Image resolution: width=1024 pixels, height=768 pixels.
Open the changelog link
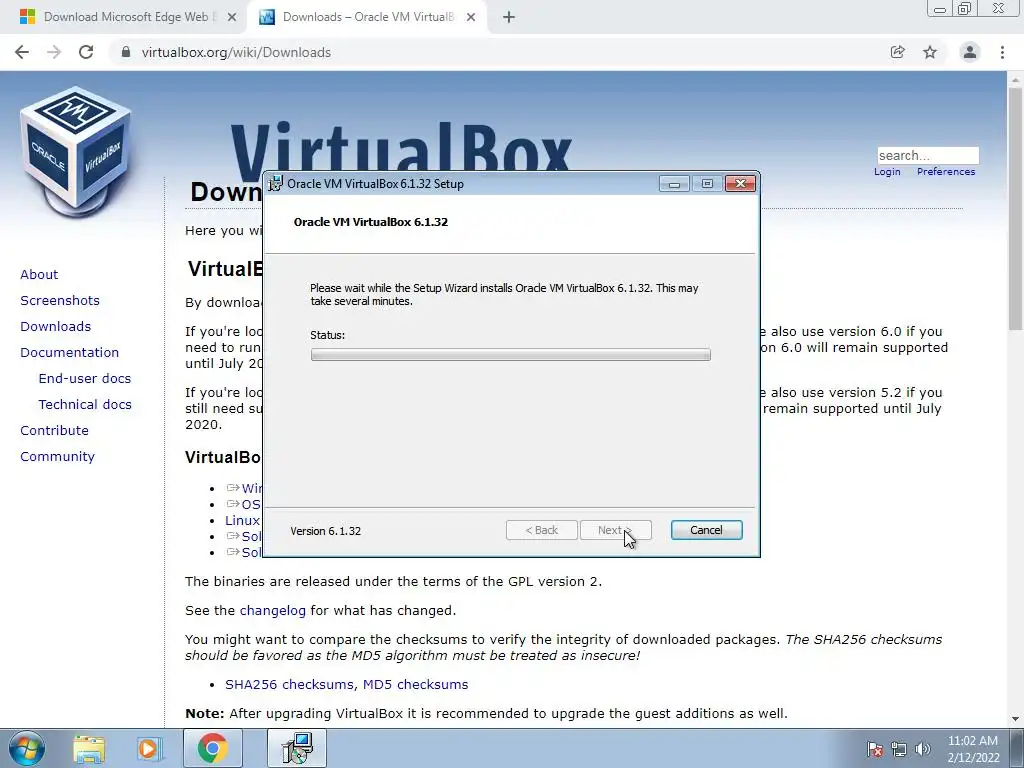click(x=272, y=611)
